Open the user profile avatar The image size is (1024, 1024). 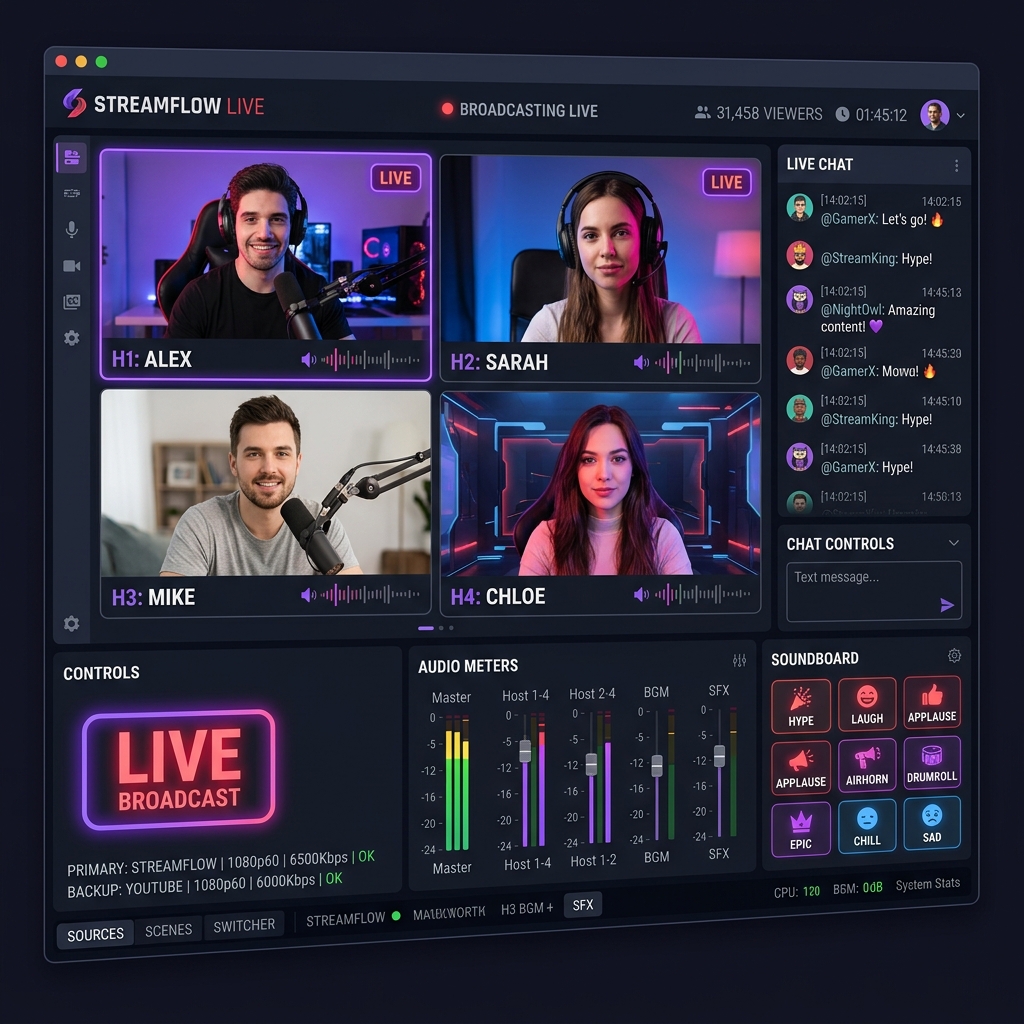click(x=935, y=115)
